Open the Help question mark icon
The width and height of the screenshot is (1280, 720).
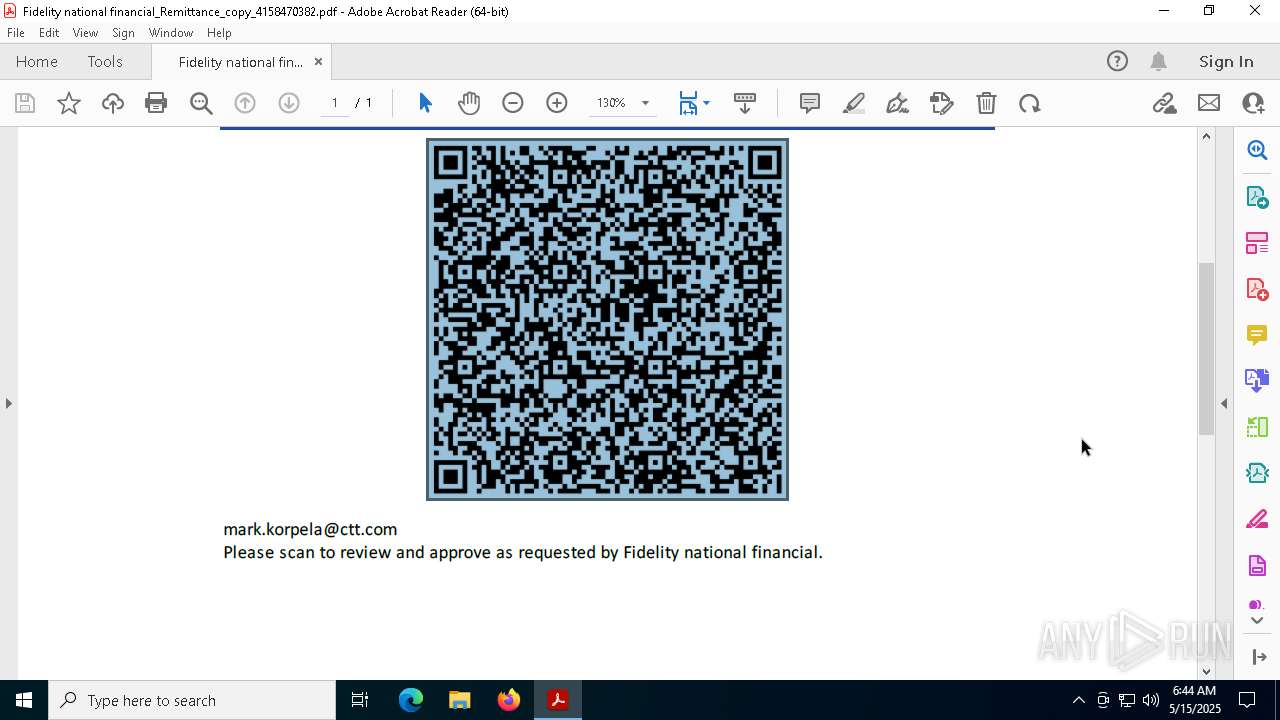[1117, 62]
